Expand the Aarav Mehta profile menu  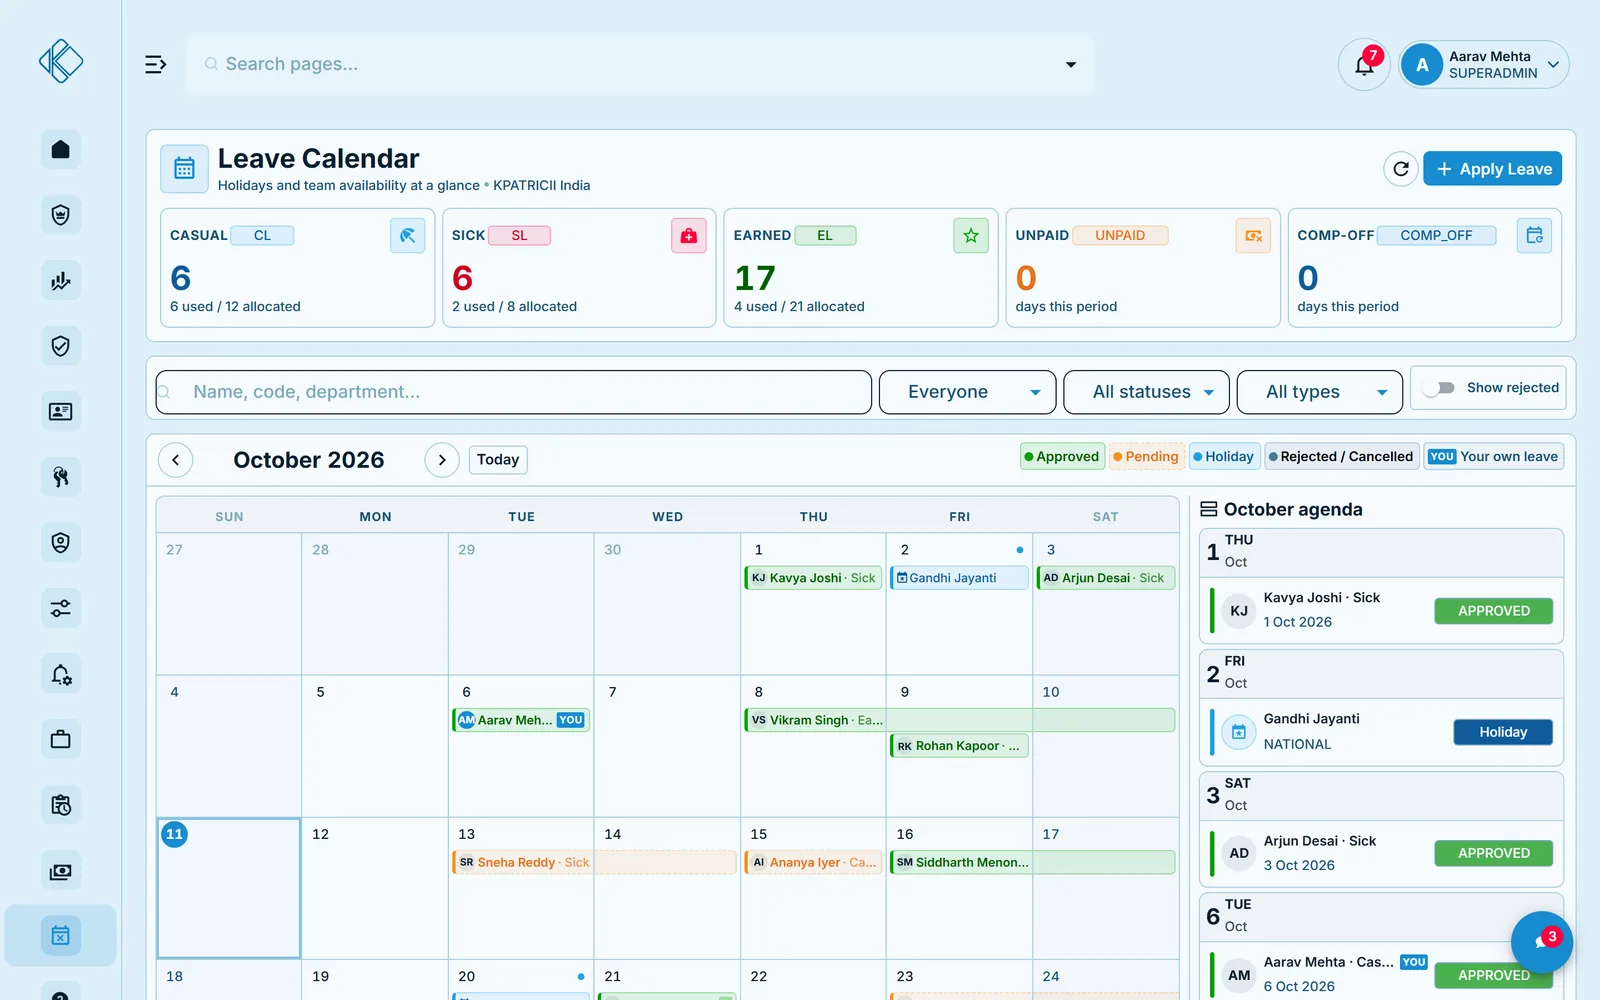[x=1484, y=65]
